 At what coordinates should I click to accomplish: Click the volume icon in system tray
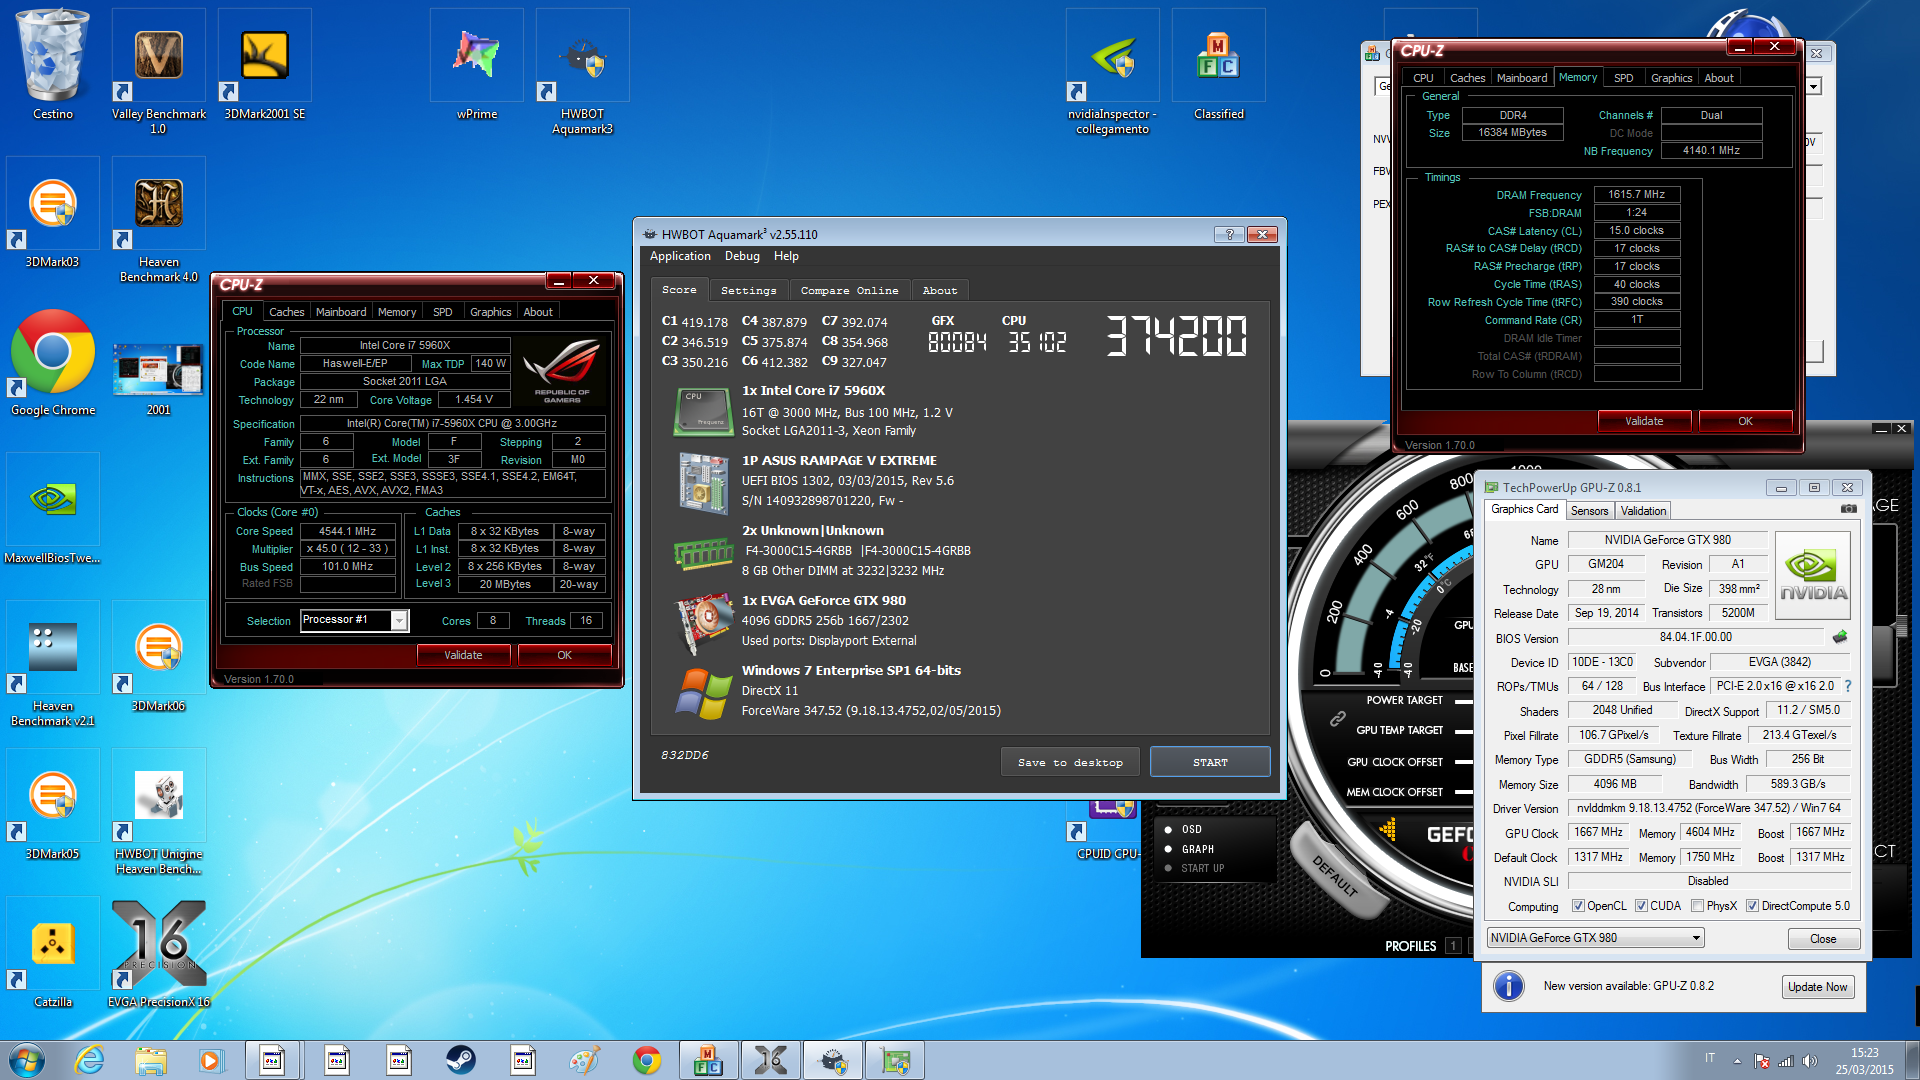(x=1809, y=1061)
